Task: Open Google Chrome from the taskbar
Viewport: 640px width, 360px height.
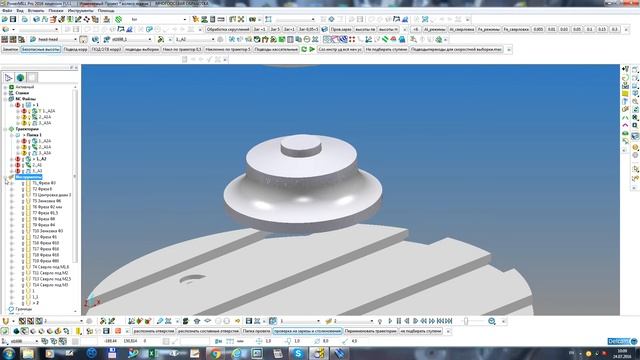Action: [x=216, y=353]
